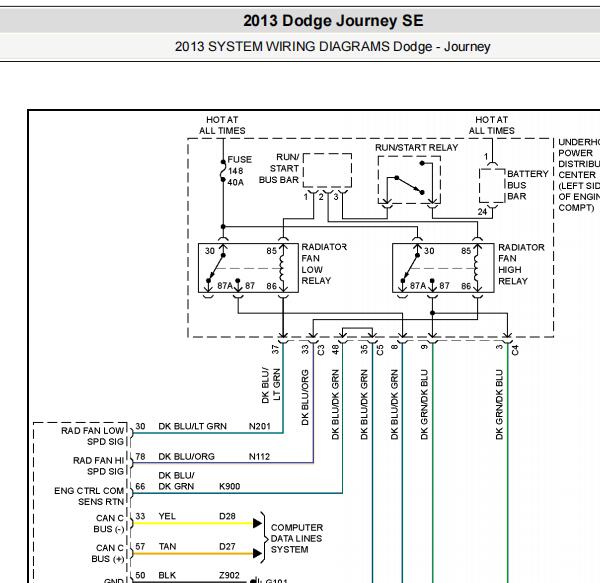Click connector pin "48" beside C3
600x583 pixels.
pyautogui.click(x=335, y=349)
